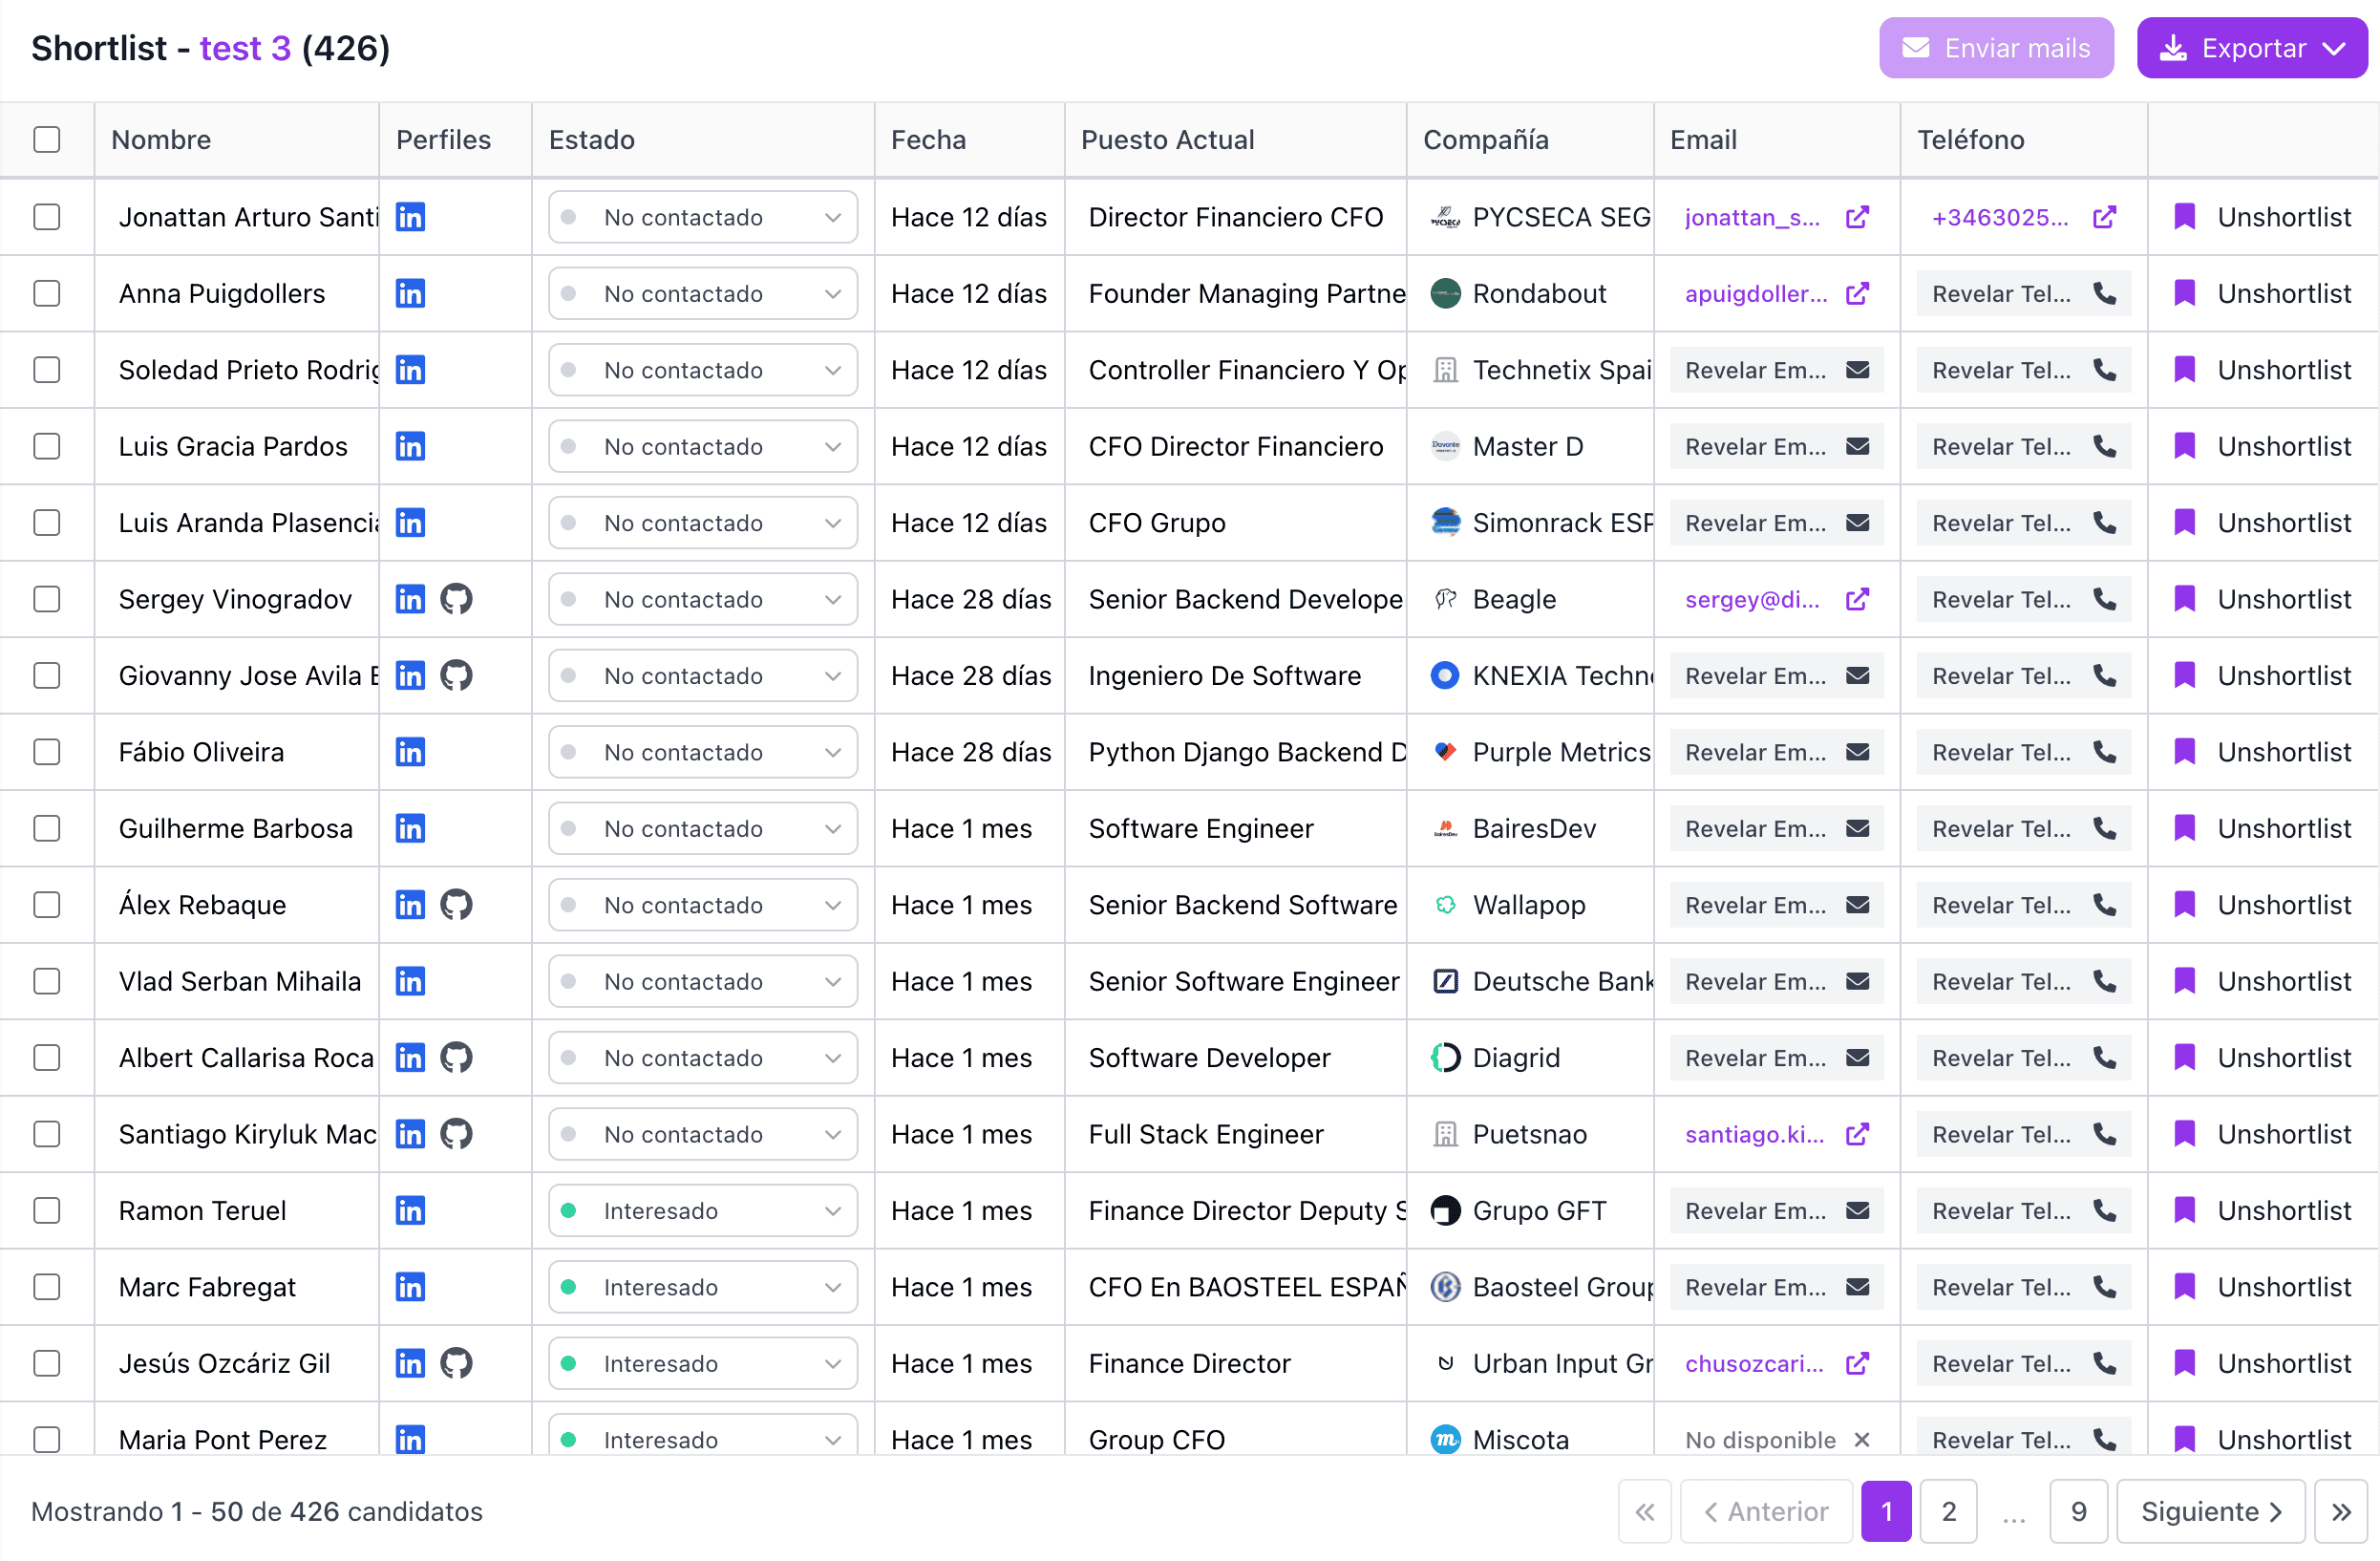The width and height of the screenshot is (2380, 1561).
Task: Expand Marc Fabregat's Interesado status dropdown
Action: 703,1287
